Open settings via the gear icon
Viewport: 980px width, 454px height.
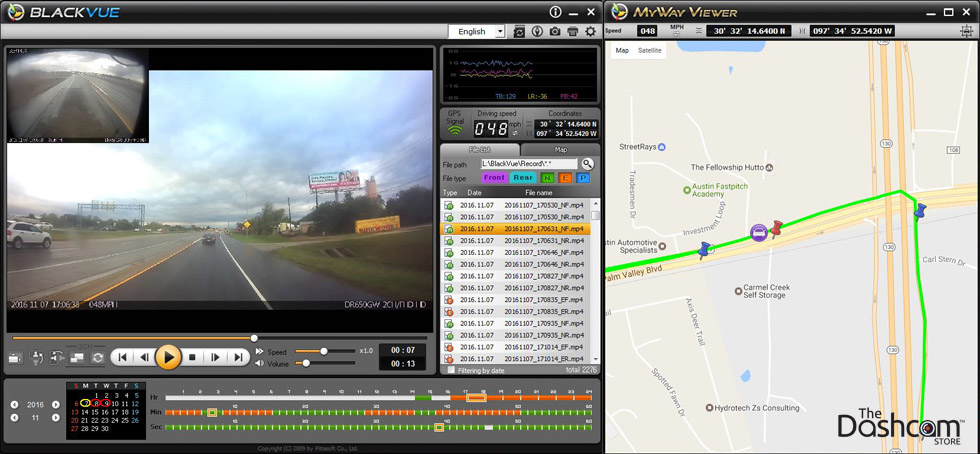coord(591,31)
